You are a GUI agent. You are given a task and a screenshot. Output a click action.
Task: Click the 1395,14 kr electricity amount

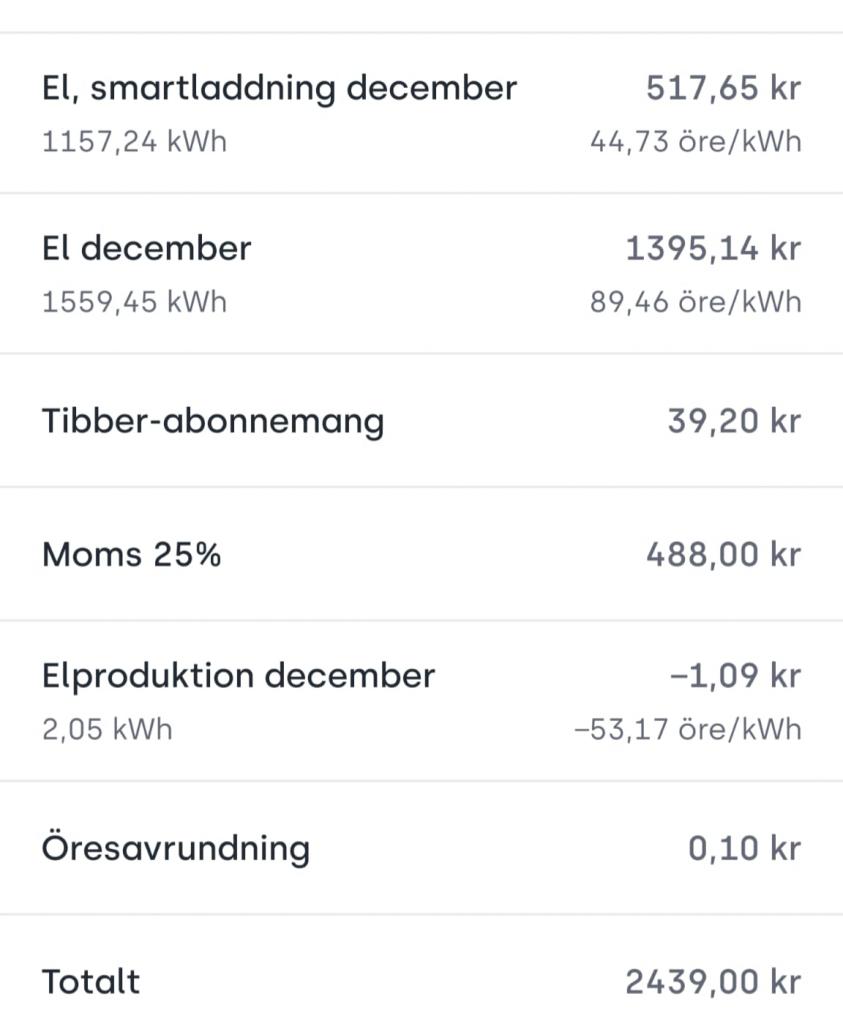click(713, 248)
